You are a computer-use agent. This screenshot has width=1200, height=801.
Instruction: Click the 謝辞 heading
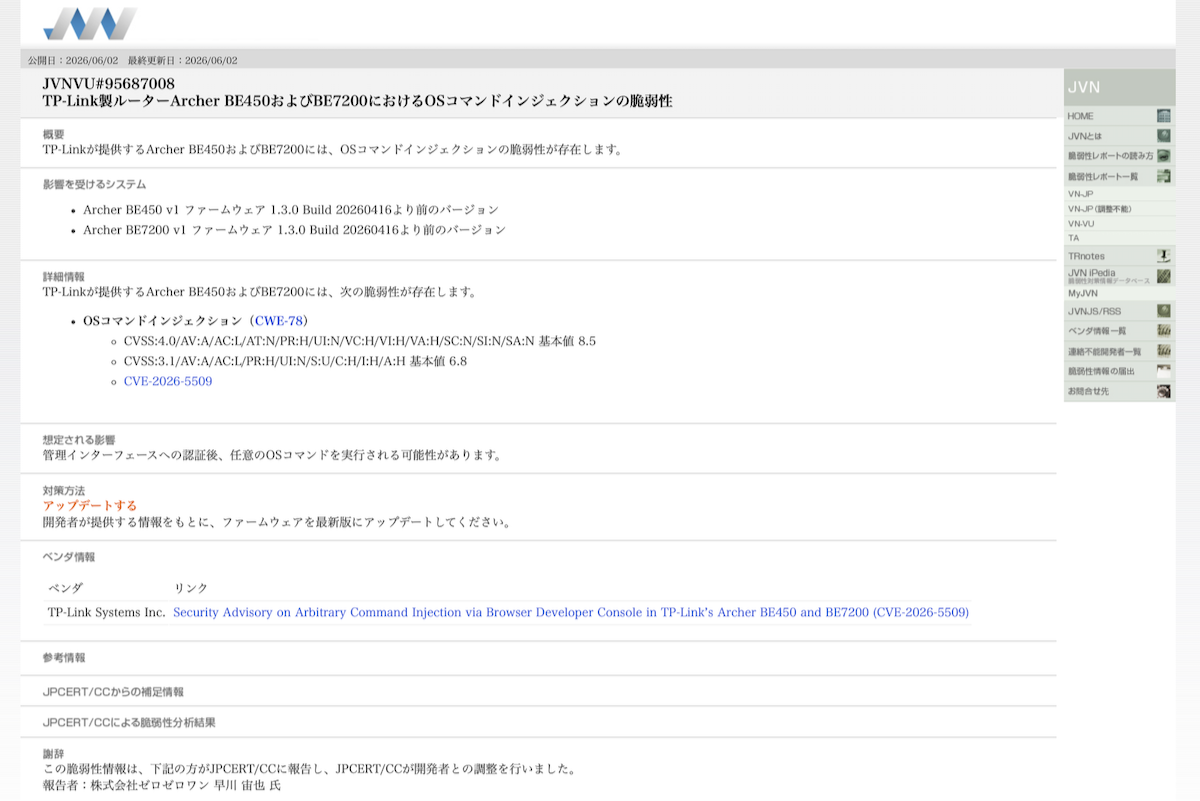pyautogui.click(x=54, y=754)
